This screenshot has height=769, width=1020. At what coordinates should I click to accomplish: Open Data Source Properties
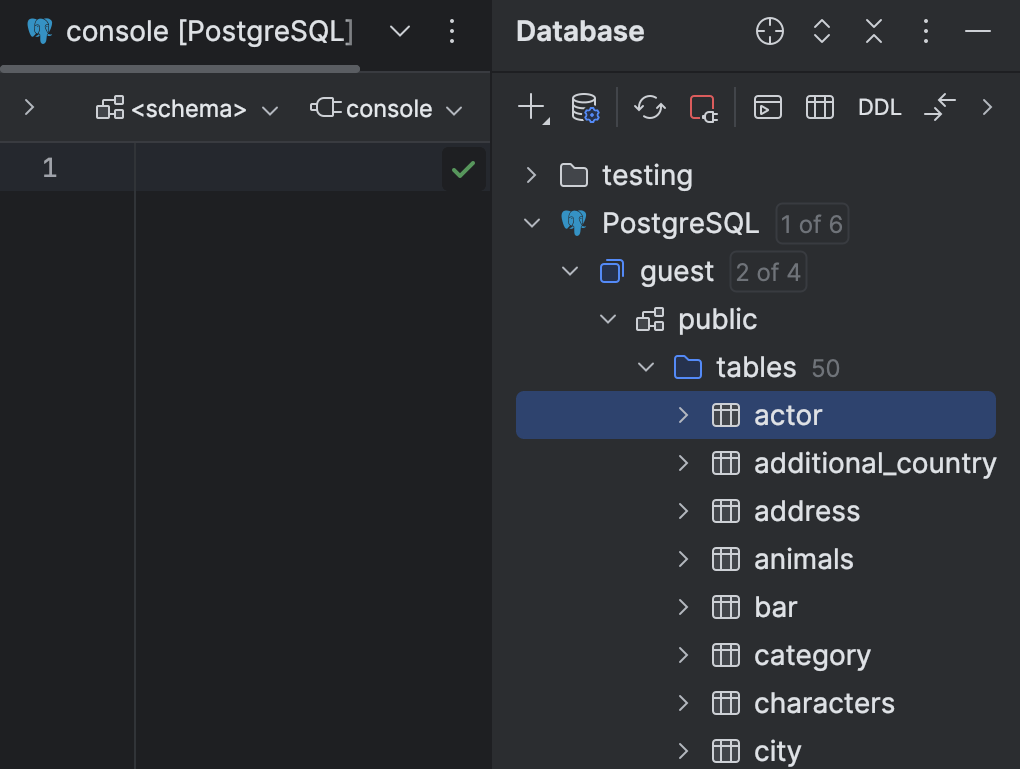585,107
